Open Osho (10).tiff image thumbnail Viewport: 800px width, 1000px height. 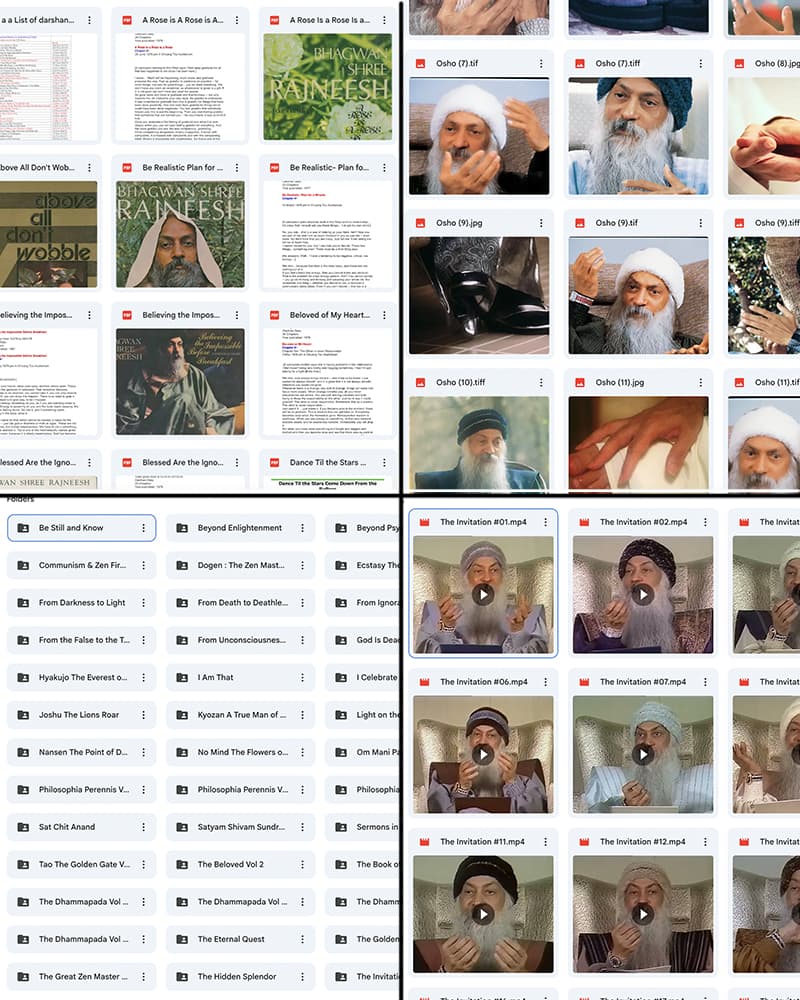click(479, 443)
